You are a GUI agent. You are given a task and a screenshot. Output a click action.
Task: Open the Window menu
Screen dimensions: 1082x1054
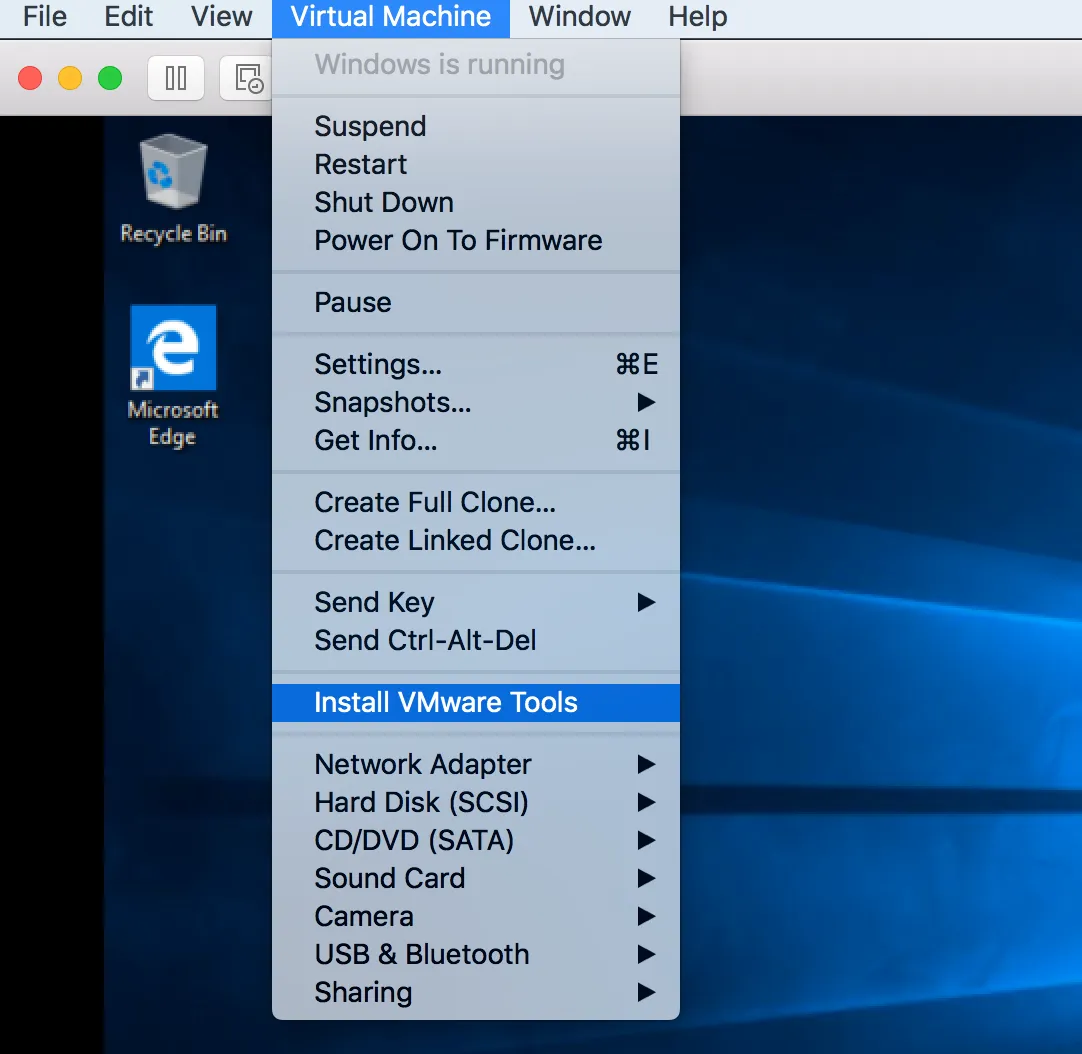pyautogui.click(x=580, y=17)
